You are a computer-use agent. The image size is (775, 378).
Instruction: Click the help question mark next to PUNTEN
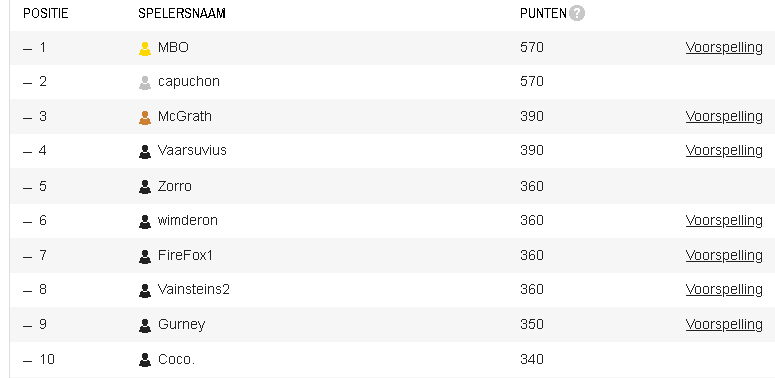coord(576,13)
